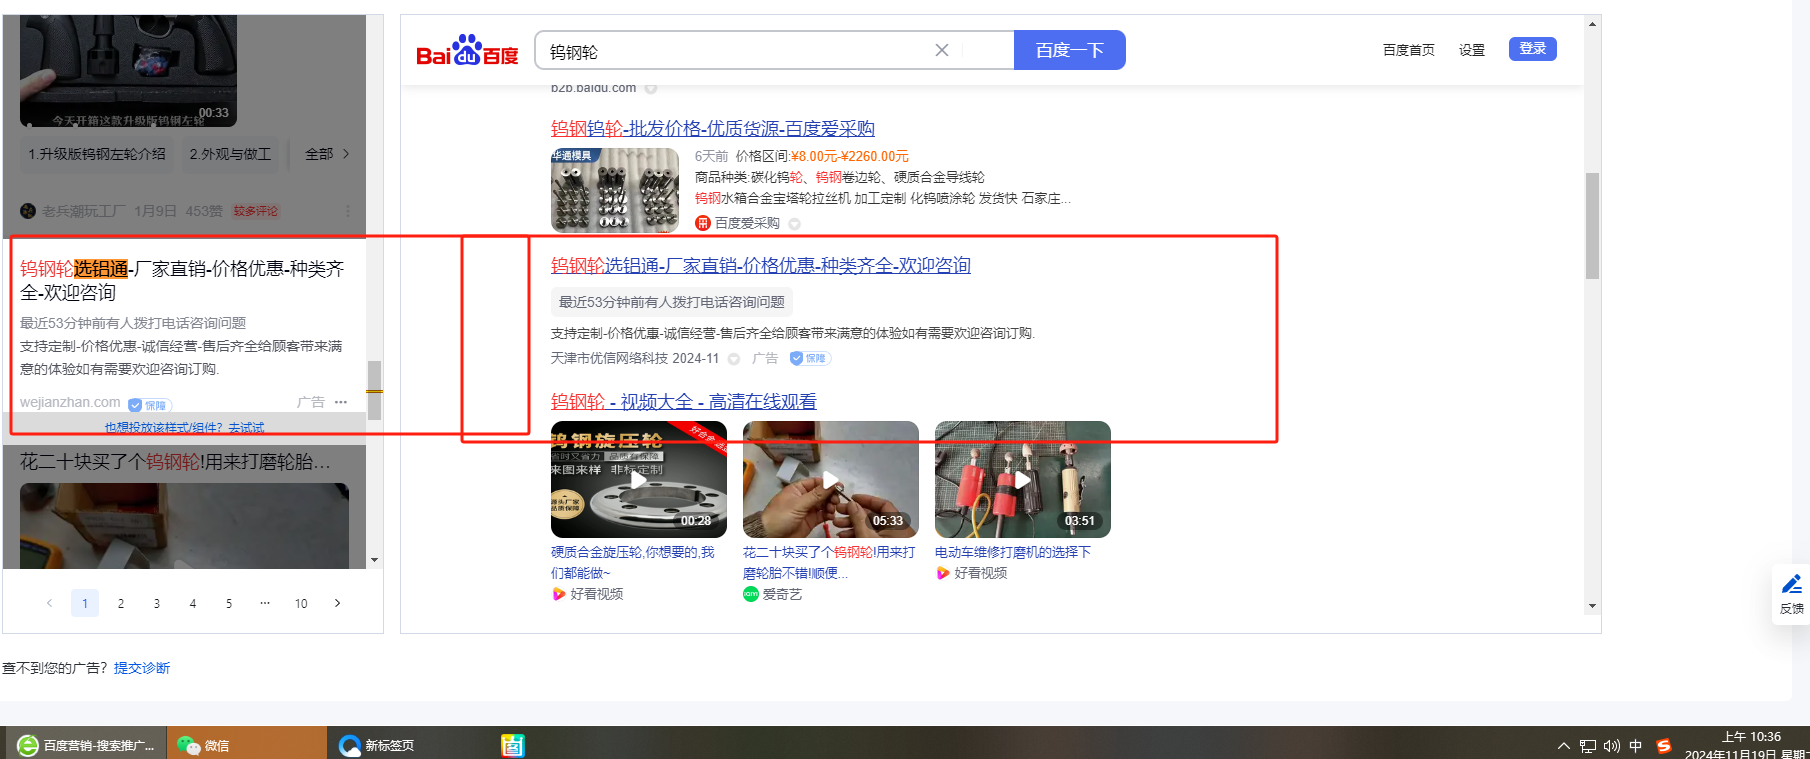Show hidden tray icons with the chevron
This screenshot has height=759, width=1810.
coord(1563,746)
